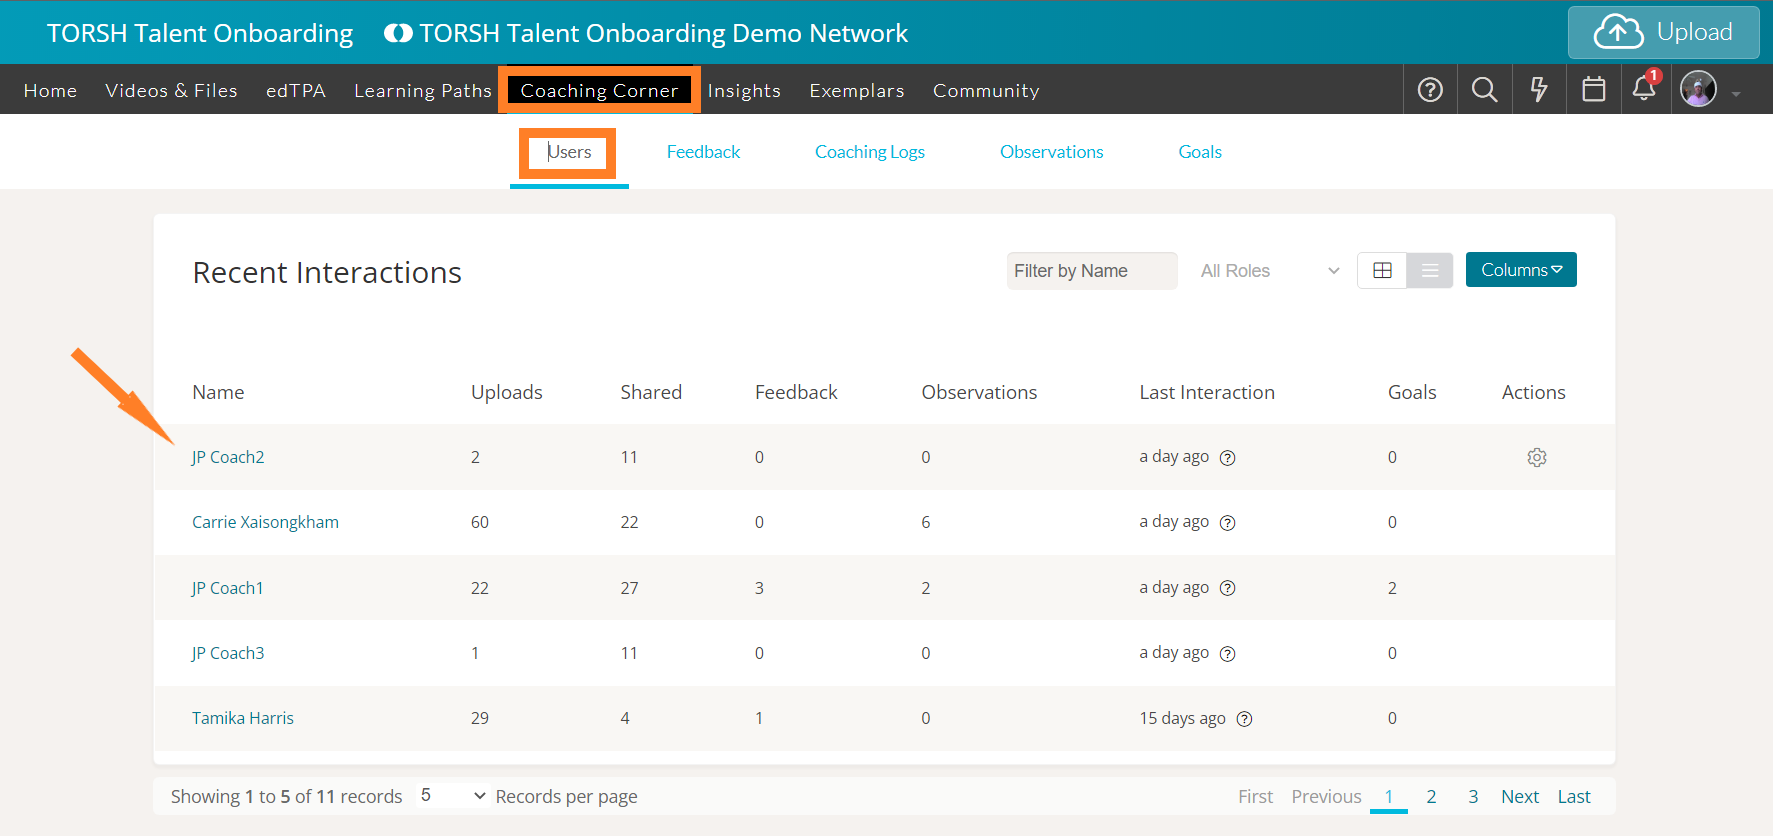
Task: Open the help question mark icon in navbar
Action: 1430,90
